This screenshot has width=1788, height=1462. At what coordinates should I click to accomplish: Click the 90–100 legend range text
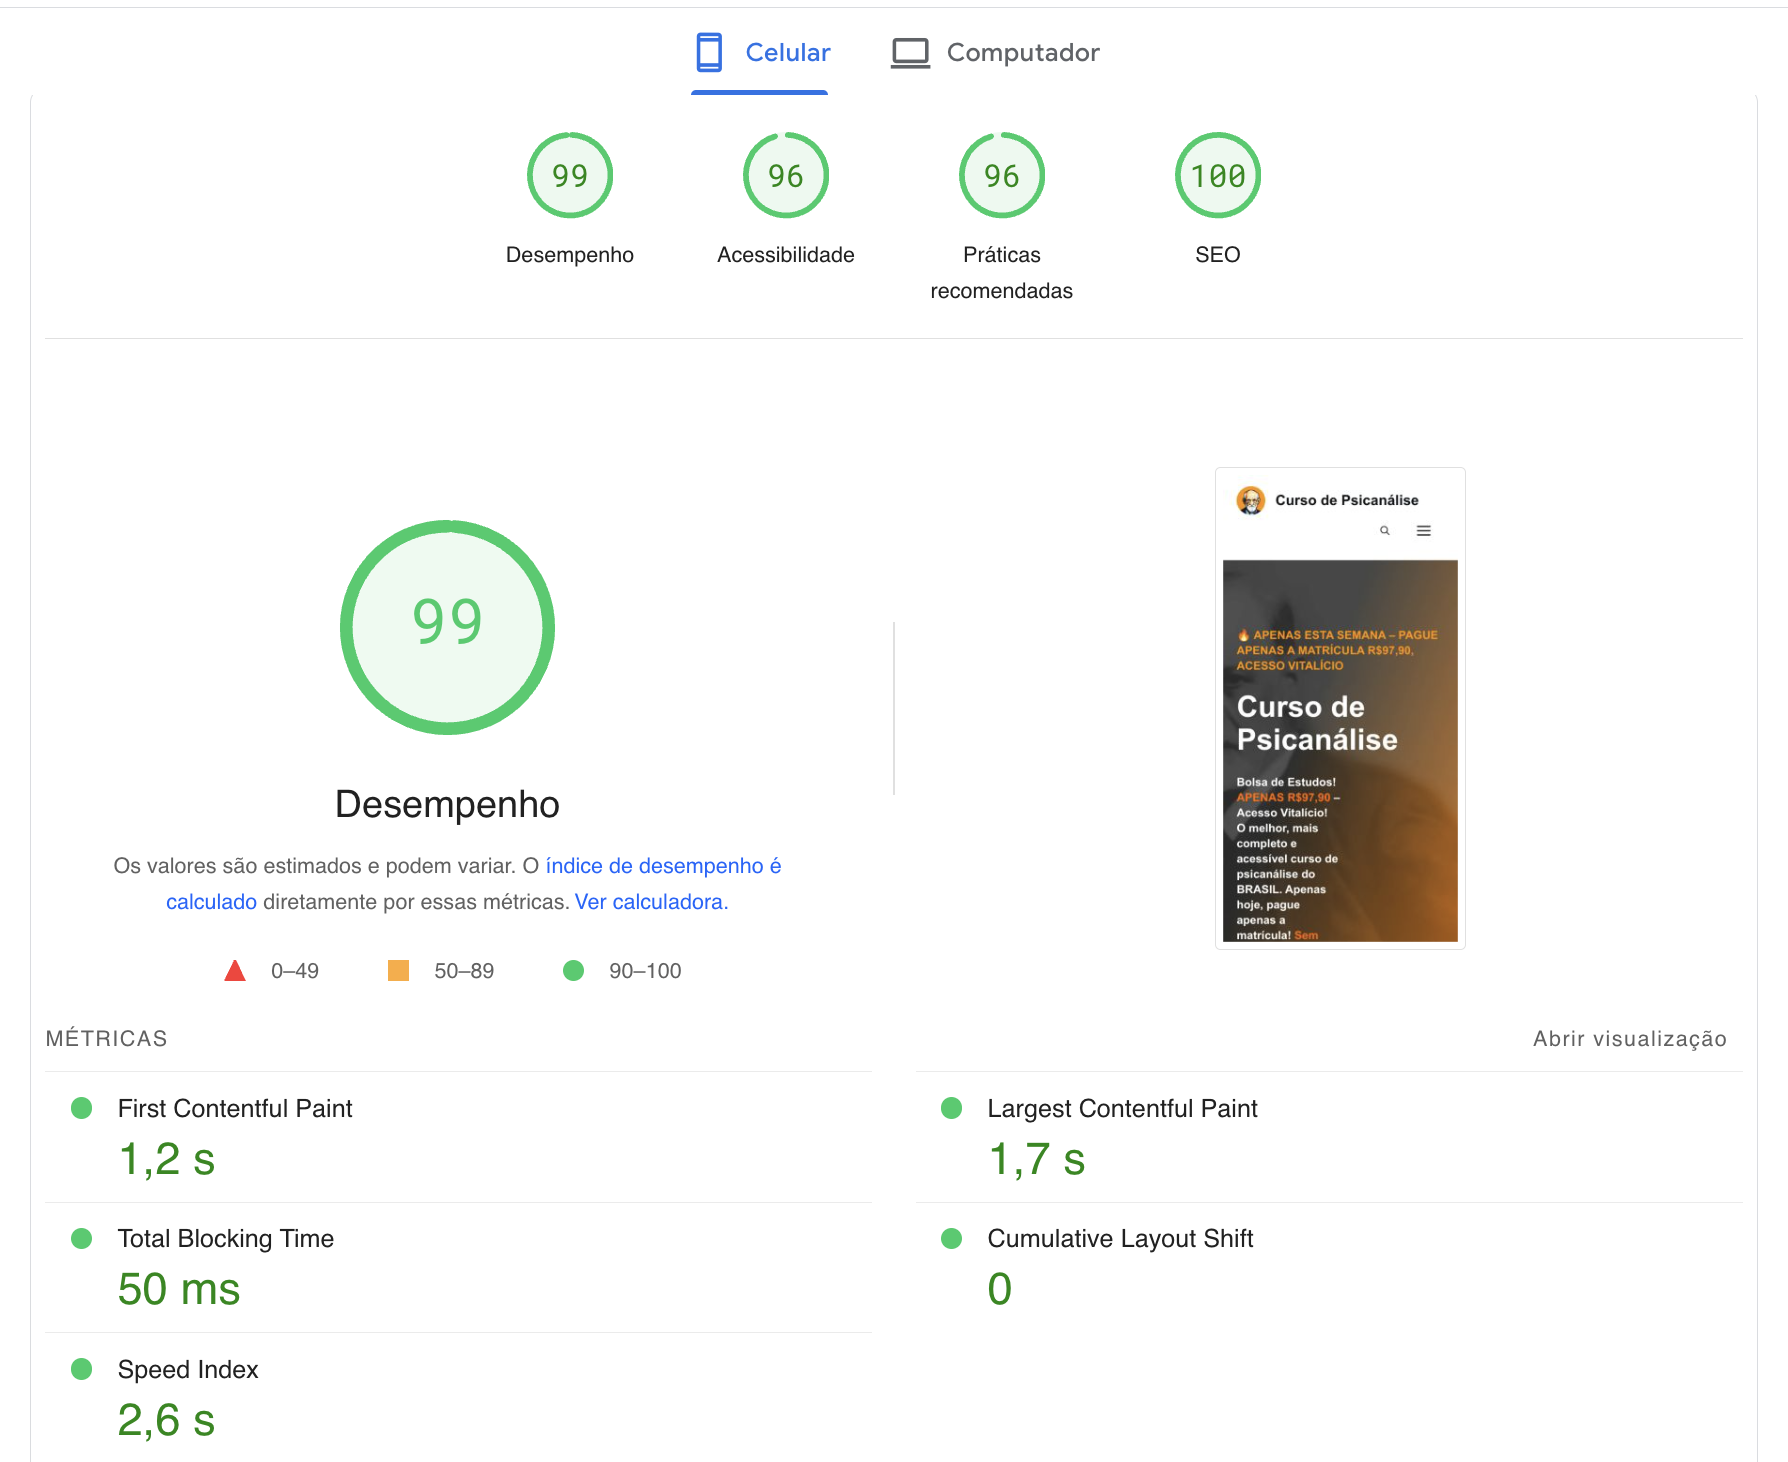click(x=645, y=971)
